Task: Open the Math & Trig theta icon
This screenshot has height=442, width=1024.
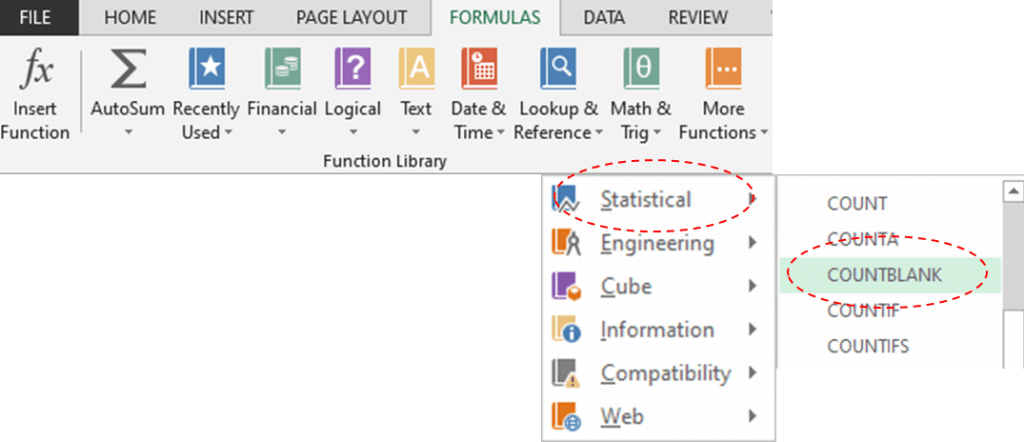Action: (641, 69)
